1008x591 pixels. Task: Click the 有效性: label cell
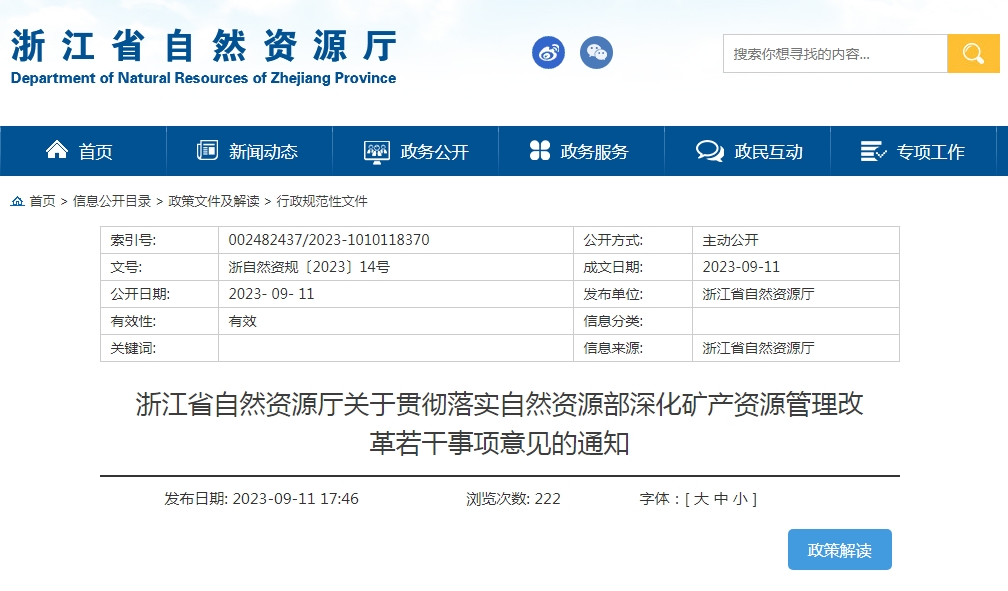click(159, 321)
